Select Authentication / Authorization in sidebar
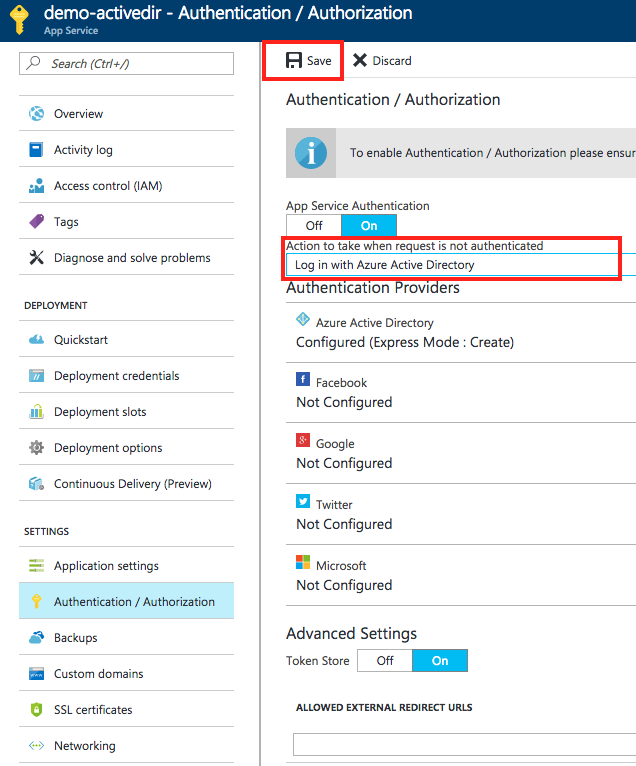 point(127,601)
